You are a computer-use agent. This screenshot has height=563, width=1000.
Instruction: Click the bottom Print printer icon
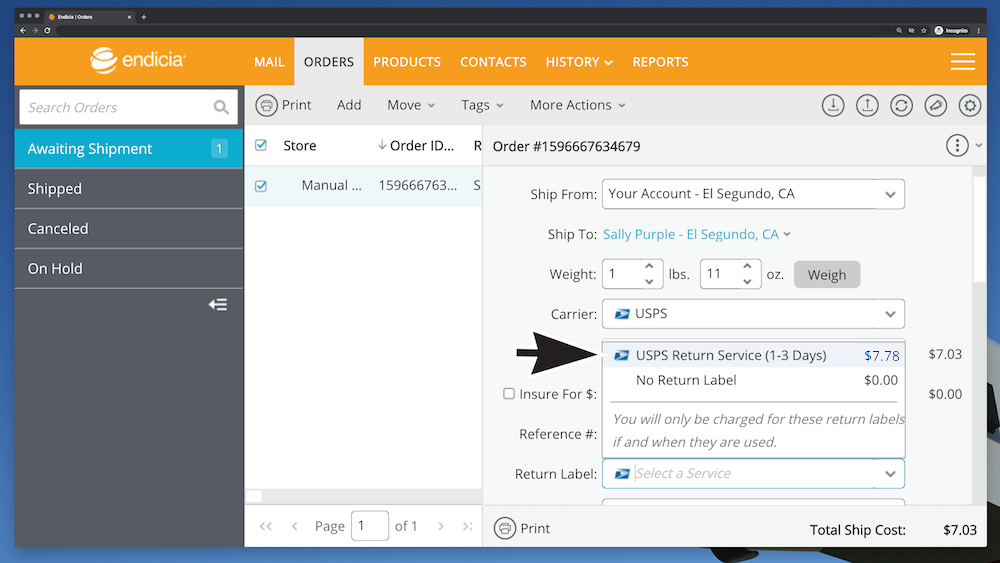click(504, 528)
